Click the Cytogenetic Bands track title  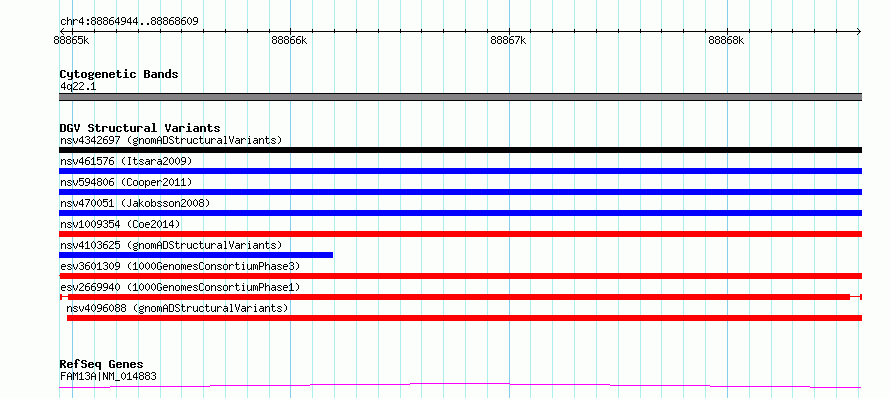pyautogui.click(x=119, y=74)
